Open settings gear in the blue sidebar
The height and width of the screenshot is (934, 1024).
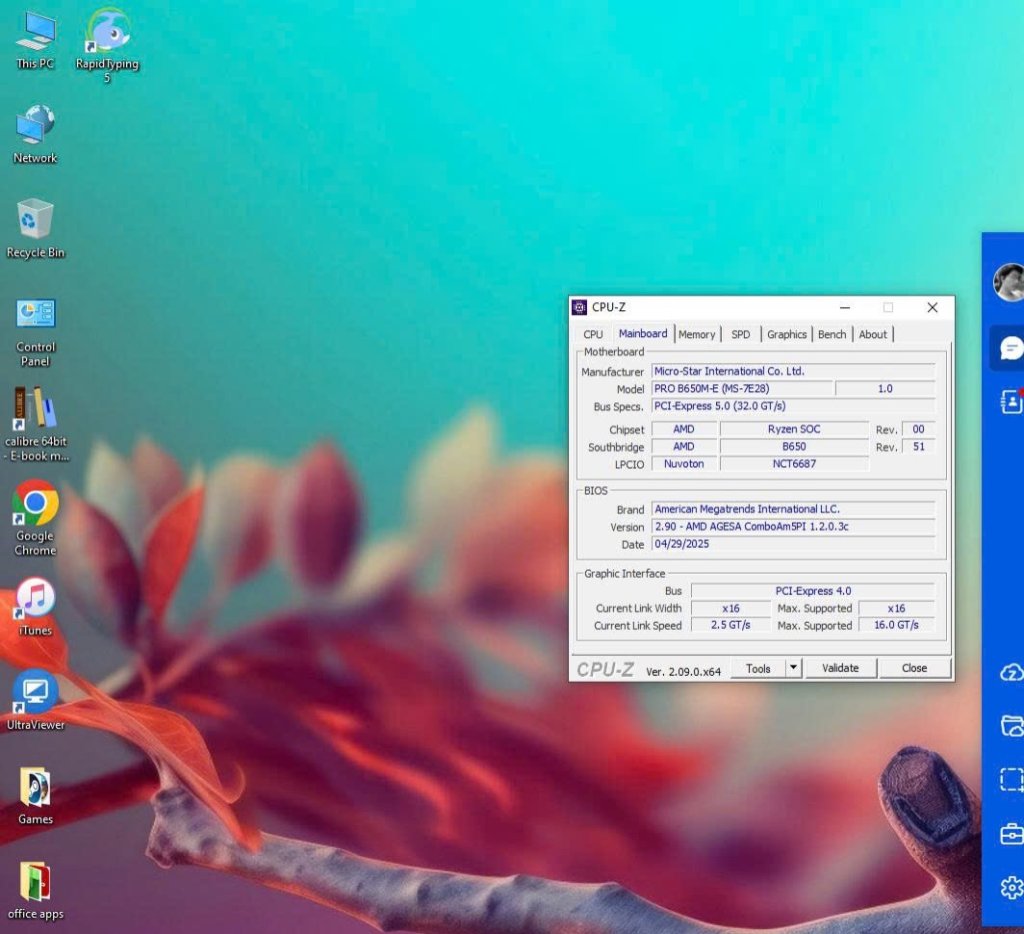tap(1012, 888)
